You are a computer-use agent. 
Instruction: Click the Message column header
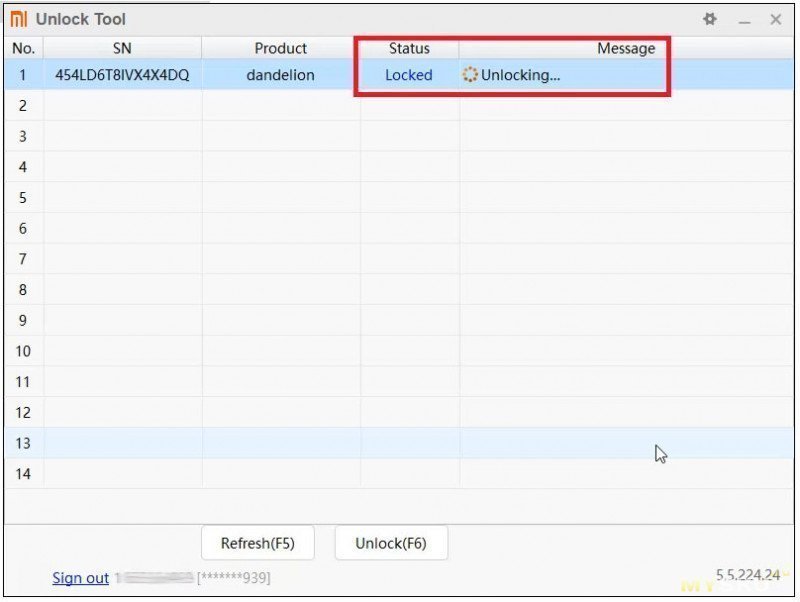[626, 48]
